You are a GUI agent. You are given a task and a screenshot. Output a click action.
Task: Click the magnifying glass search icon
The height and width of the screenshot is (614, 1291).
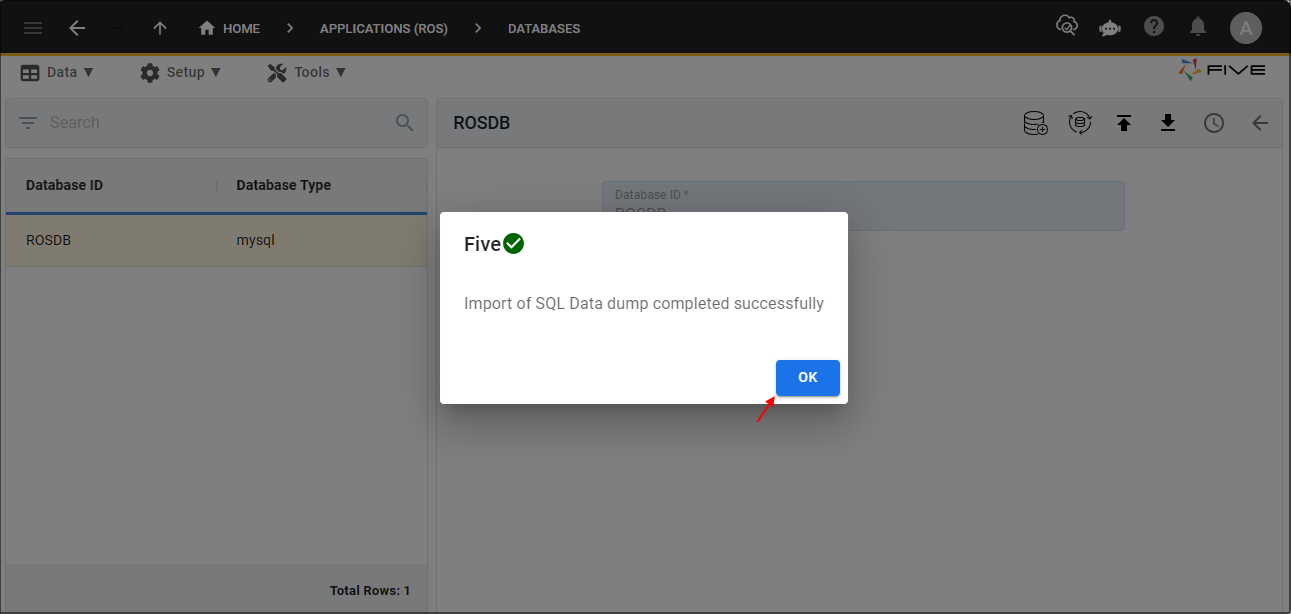pos(404,122)
